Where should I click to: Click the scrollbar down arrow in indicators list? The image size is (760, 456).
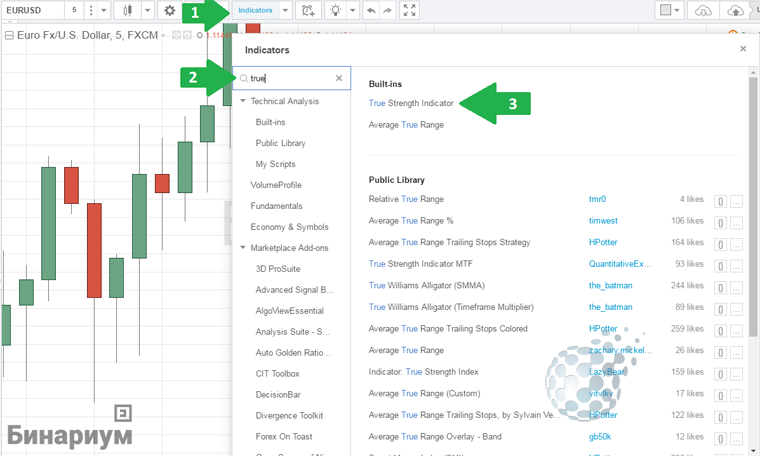pos(753,451)
